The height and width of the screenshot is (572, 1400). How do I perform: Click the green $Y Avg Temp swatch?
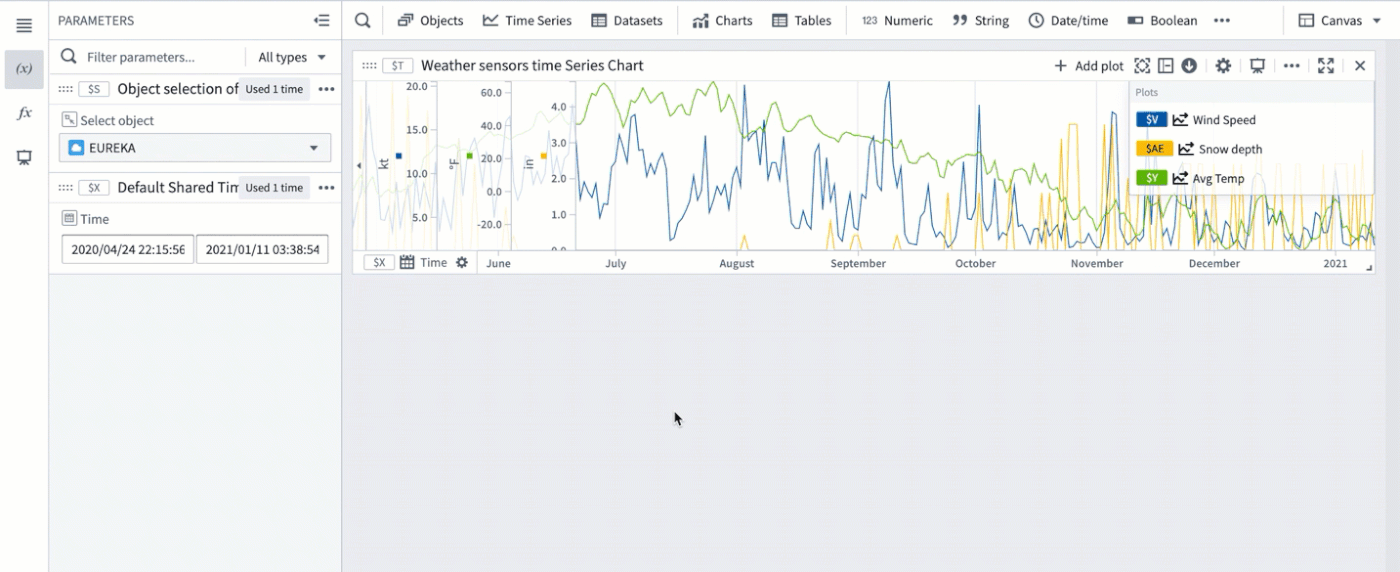1152,178
